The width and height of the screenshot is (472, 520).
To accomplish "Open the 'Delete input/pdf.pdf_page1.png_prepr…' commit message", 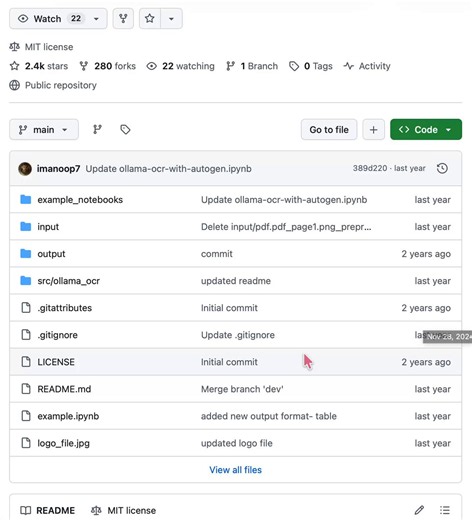I will (286, 227).
